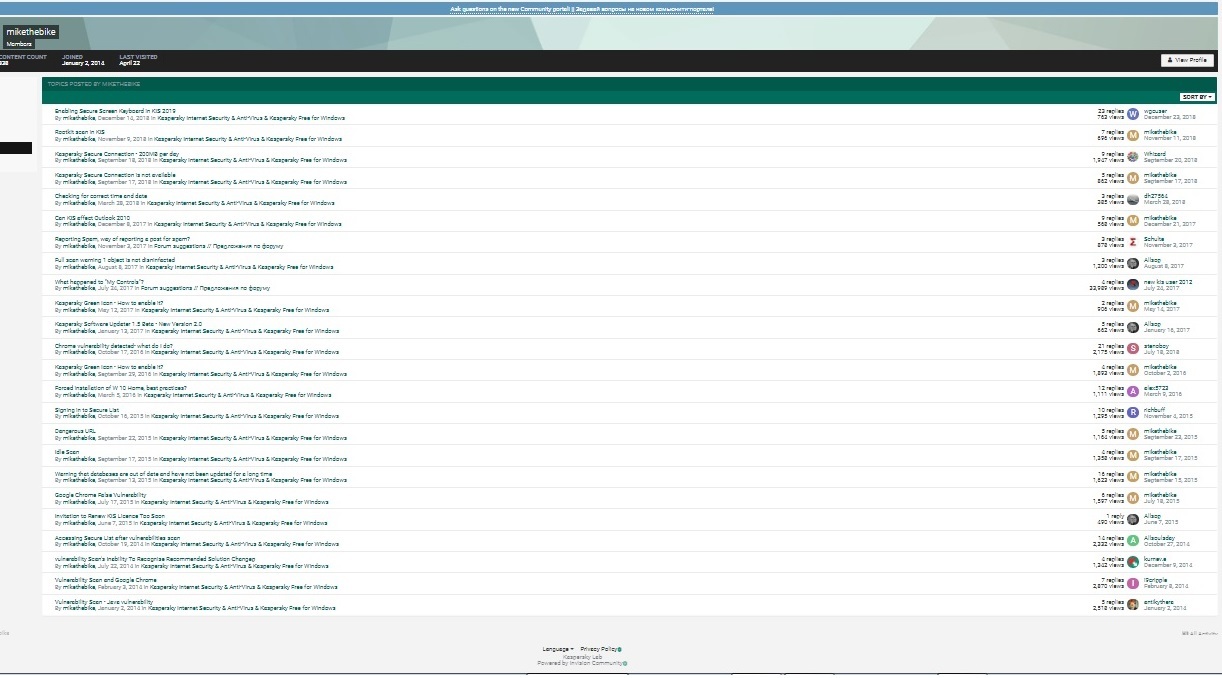
Task: Click pink avatar in Vulnerability Scan and Google Chrome row
Action: (1133, 583)
